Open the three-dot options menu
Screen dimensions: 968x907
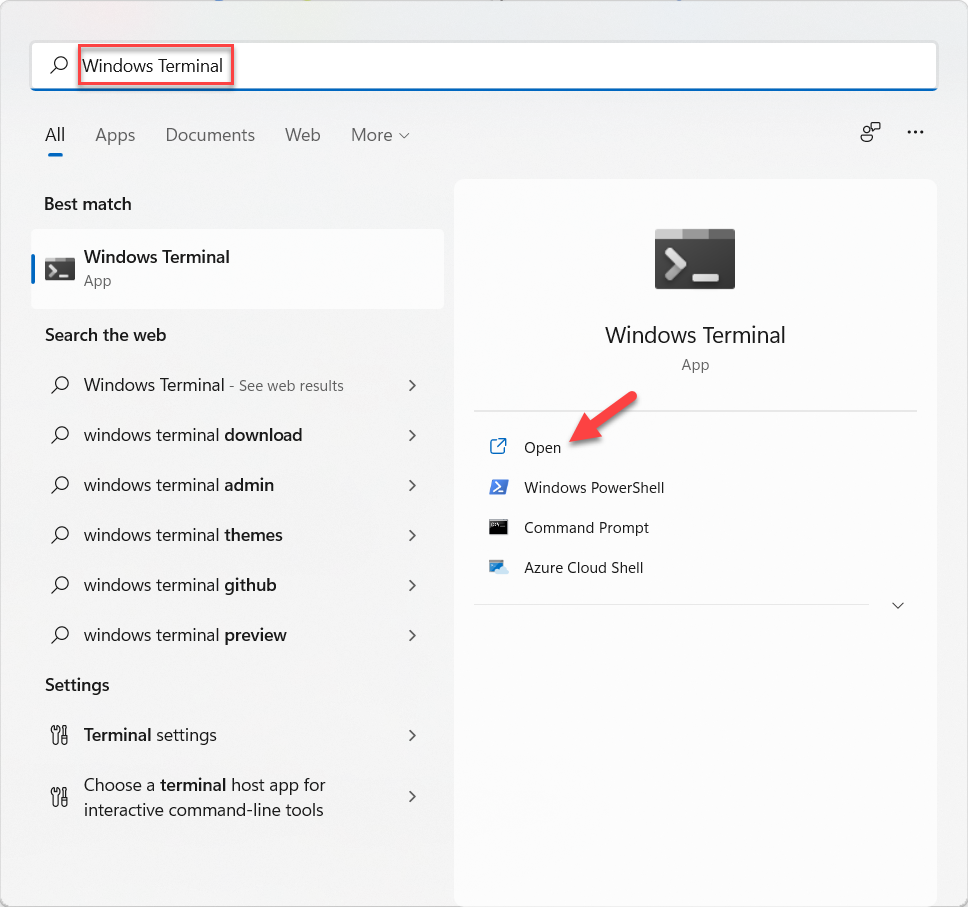pyautogui.click(x=914, y=133)
